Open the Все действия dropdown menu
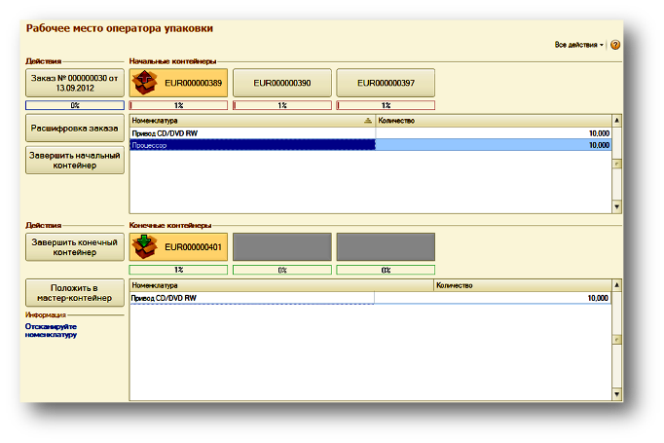This screenshot has width=664, height=443. (x=579, y=44)
